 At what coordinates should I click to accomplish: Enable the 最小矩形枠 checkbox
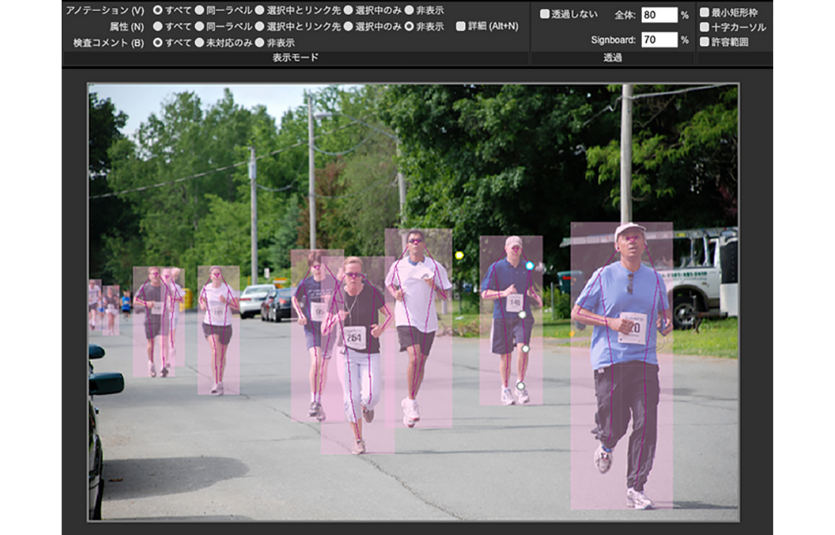(x=705, y=13)
